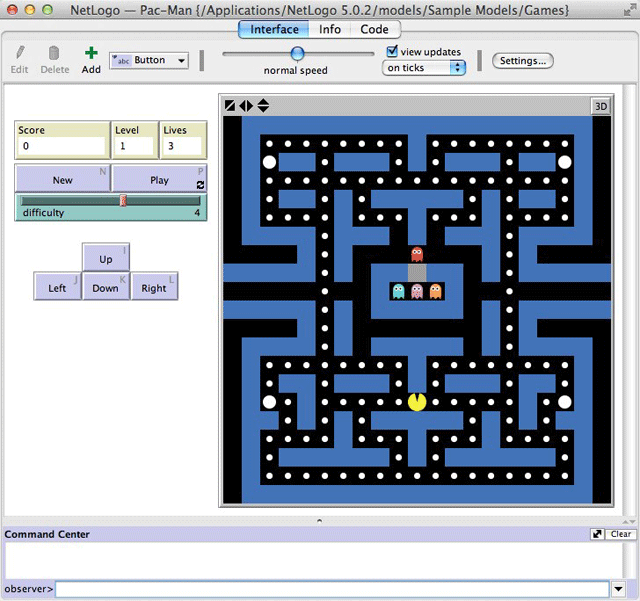Click the orange ghost in the pen
The image size is (640, 601).
pos(436,291)
